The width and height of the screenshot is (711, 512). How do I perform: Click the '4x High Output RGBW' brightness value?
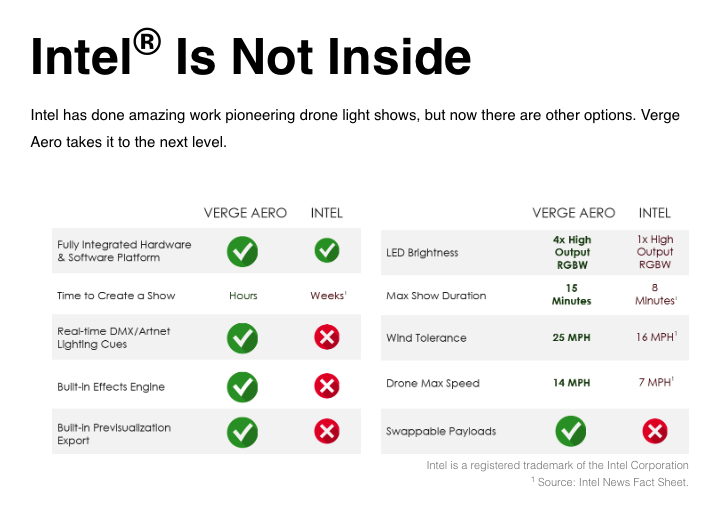coord(572,252)
